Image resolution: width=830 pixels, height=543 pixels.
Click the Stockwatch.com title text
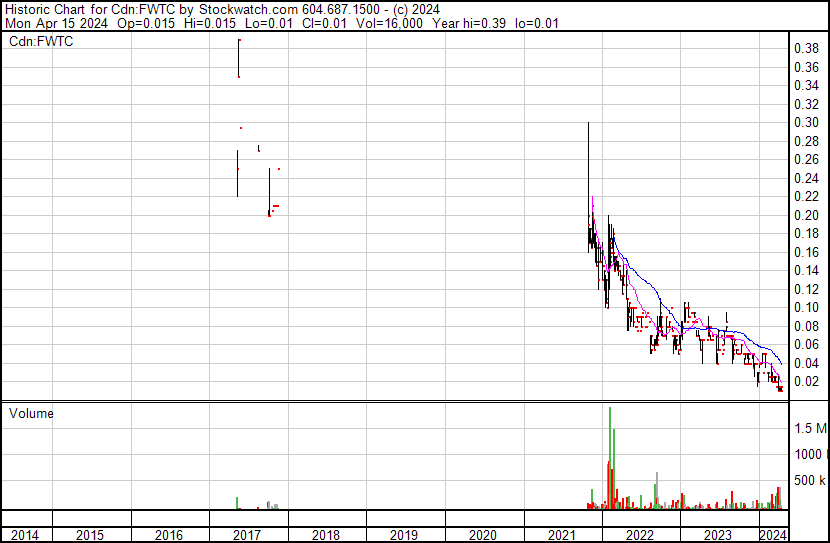point(248,10)
